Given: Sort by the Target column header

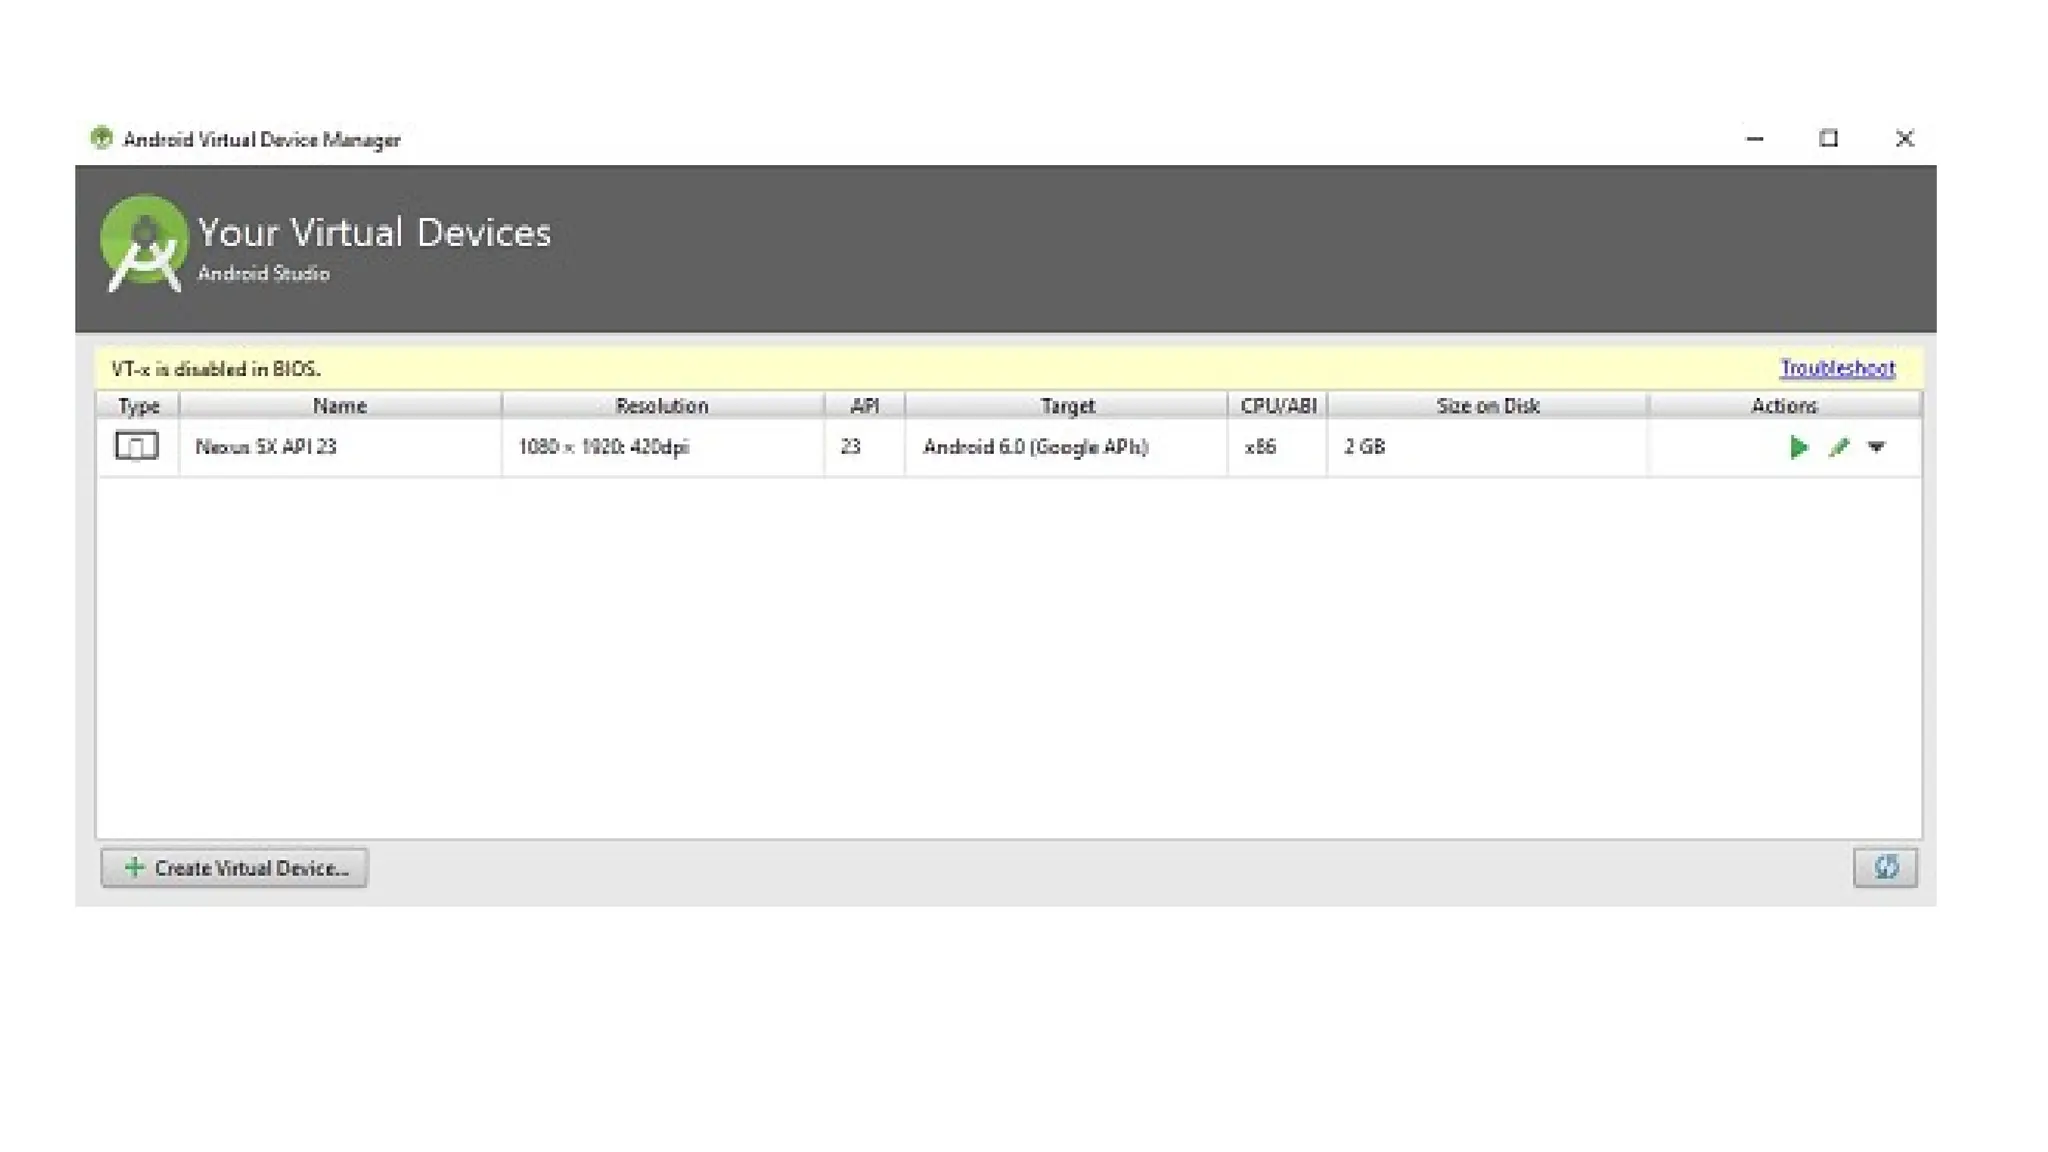Looking at the screenshot, I should [1066, 405].
